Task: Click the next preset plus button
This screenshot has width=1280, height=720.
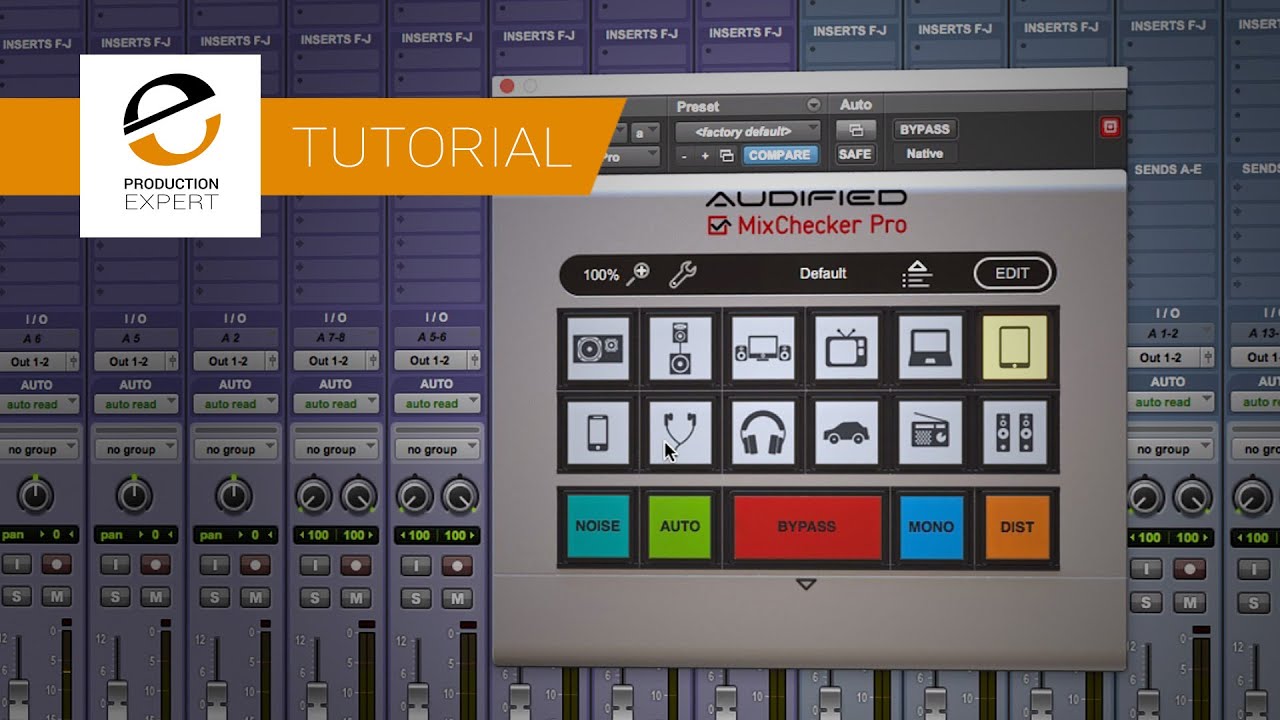Action: (705, 156)
